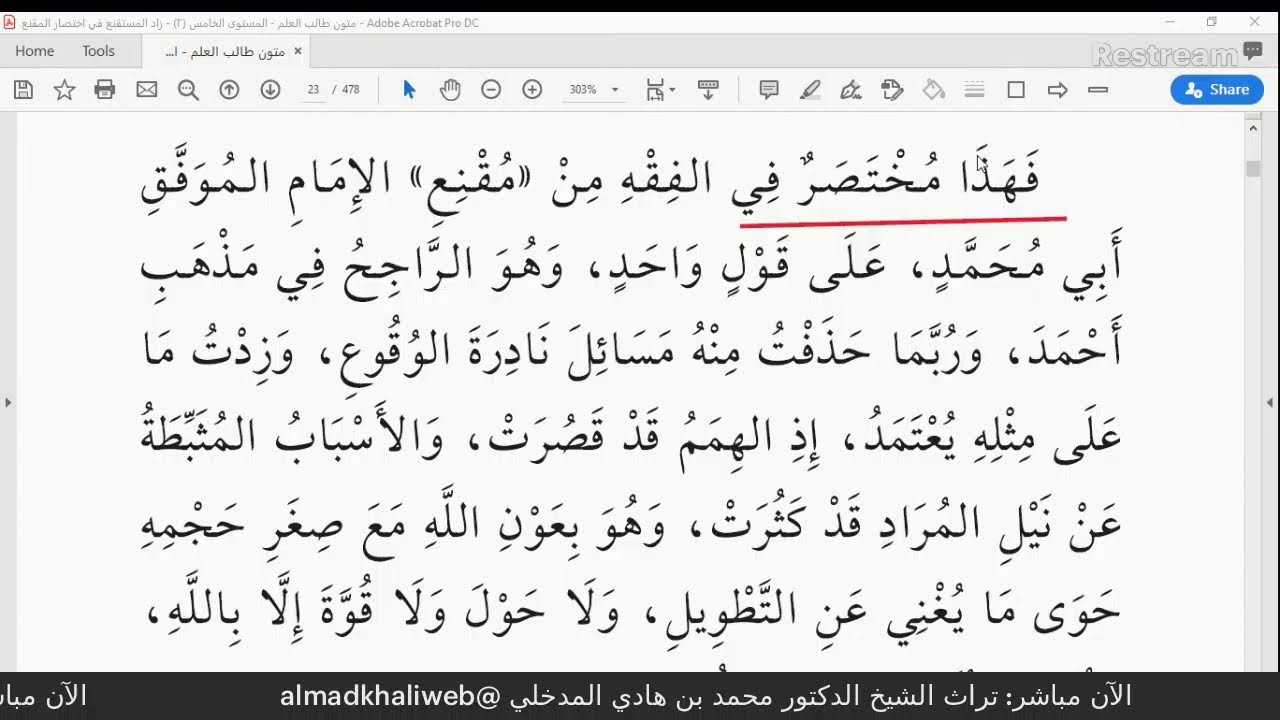The width and height of the screenshot is (1280, 720).
Task: Open the line thickness tool
Action: pyautogui.click(x=975, y=90)
